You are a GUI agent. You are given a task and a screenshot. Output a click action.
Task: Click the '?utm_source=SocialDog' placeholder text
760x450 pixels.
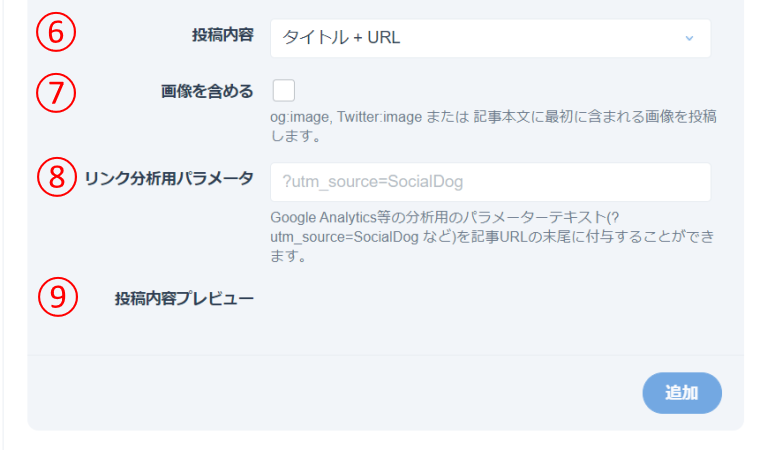coord(372,182)
